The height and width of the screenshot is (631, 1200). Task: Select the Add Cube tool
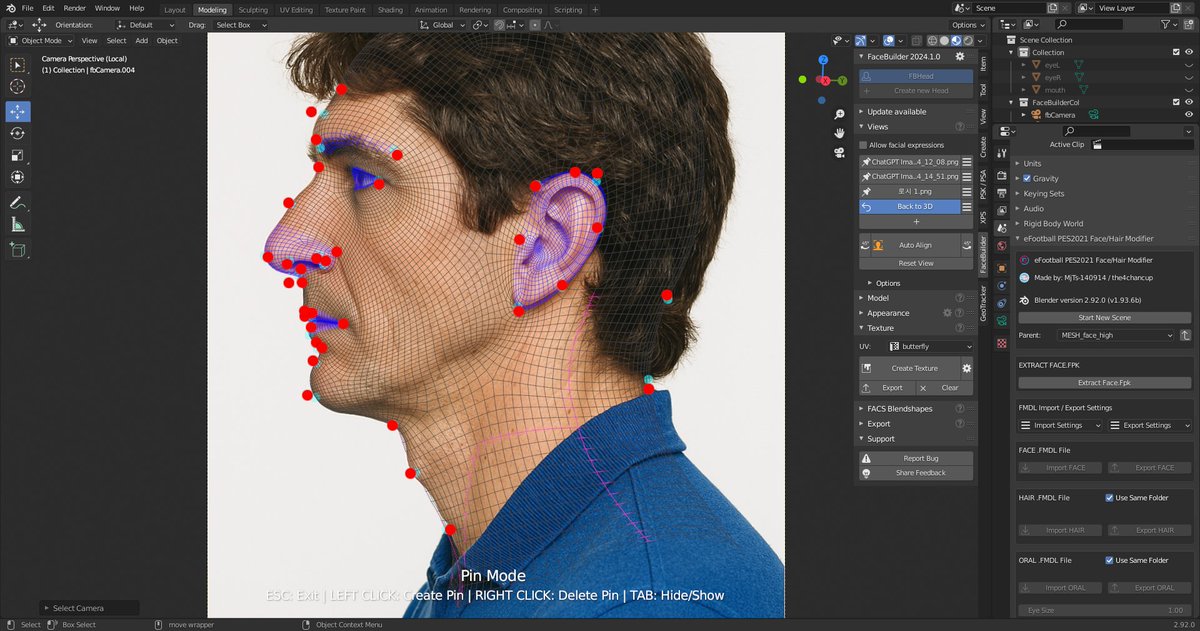[x=18, y=250]
